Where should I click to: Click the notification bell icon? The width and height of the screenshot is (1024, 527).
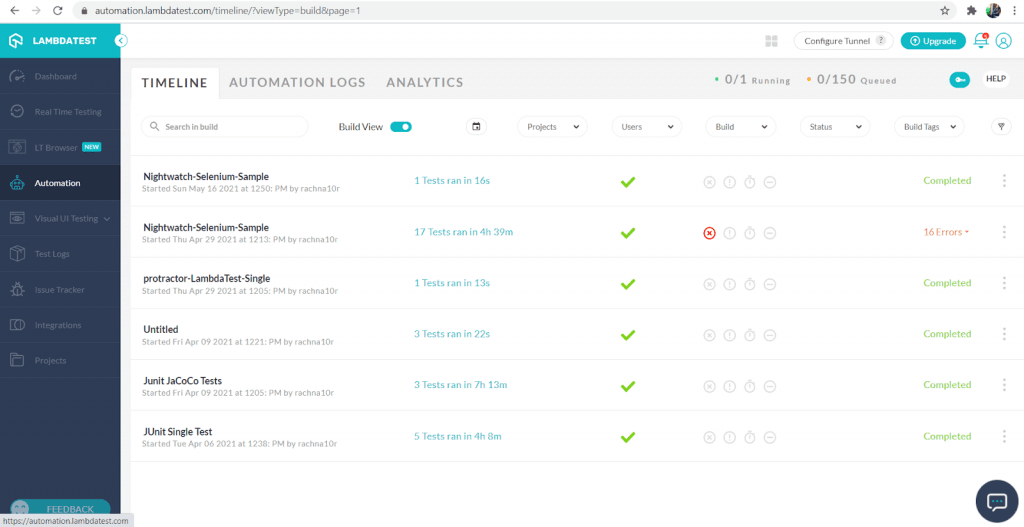point(981,41)
